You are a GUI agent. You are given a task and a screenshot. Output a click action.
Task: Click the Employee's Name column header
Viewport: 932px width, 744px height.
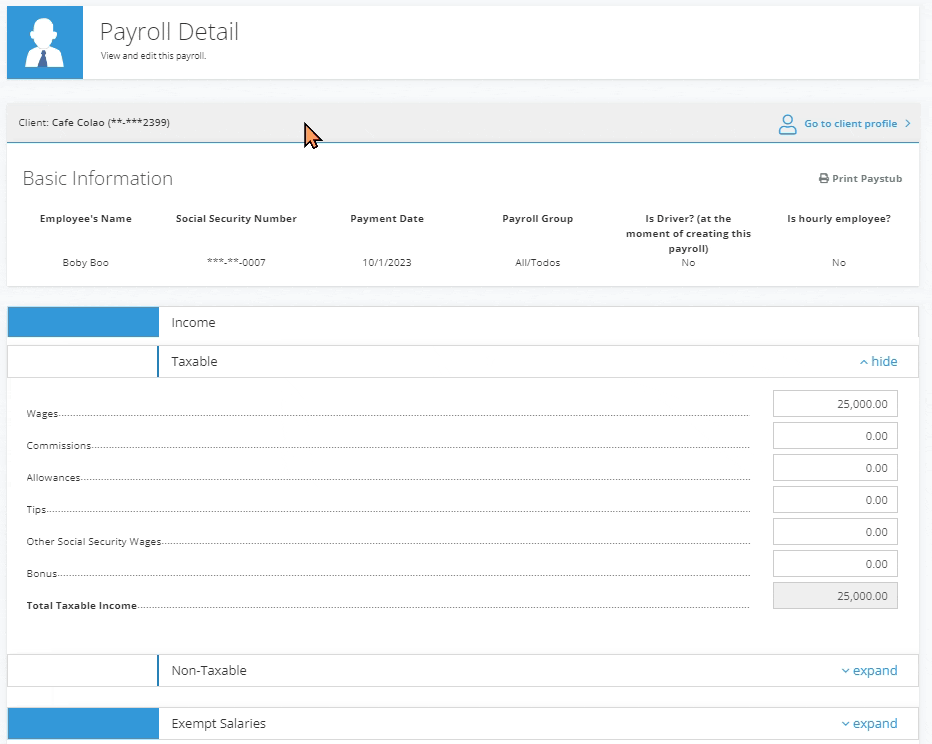pyautogui.click(x=86, y=219)
